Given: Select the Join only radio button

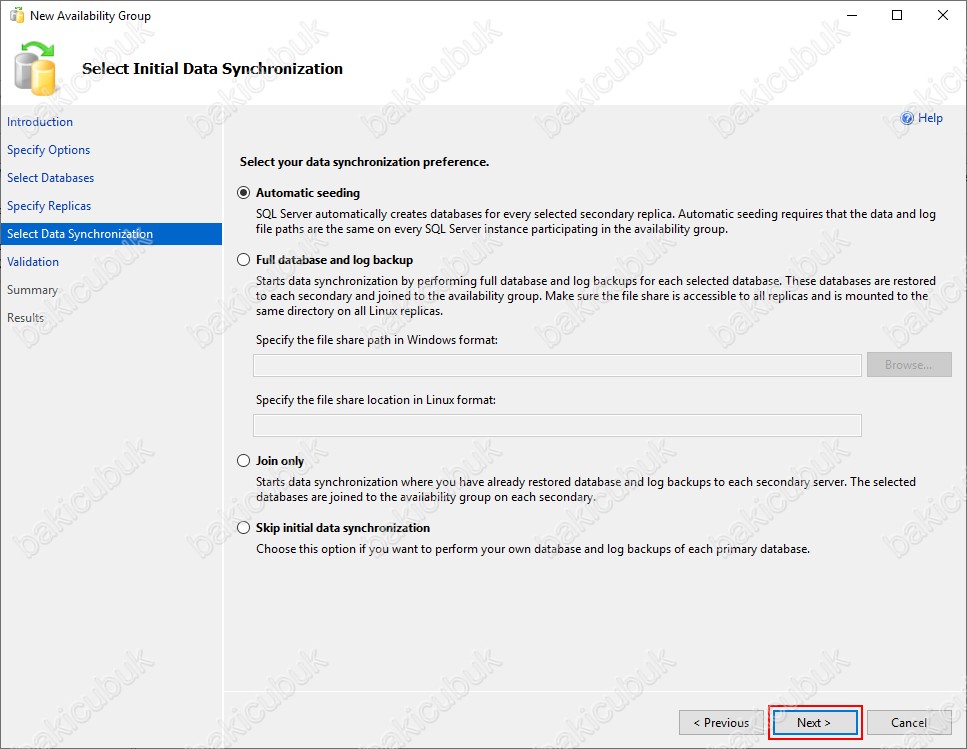Looking at the screenshot, I should pyautogui.click(x=244, y=461).
